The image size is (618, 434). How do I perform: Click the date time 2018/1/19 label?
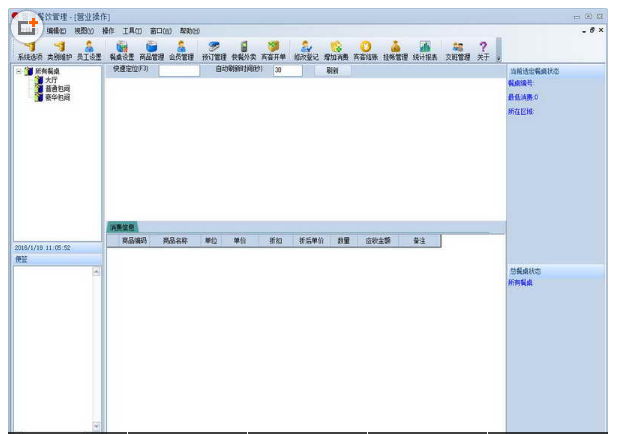click(x=43, y=248)
